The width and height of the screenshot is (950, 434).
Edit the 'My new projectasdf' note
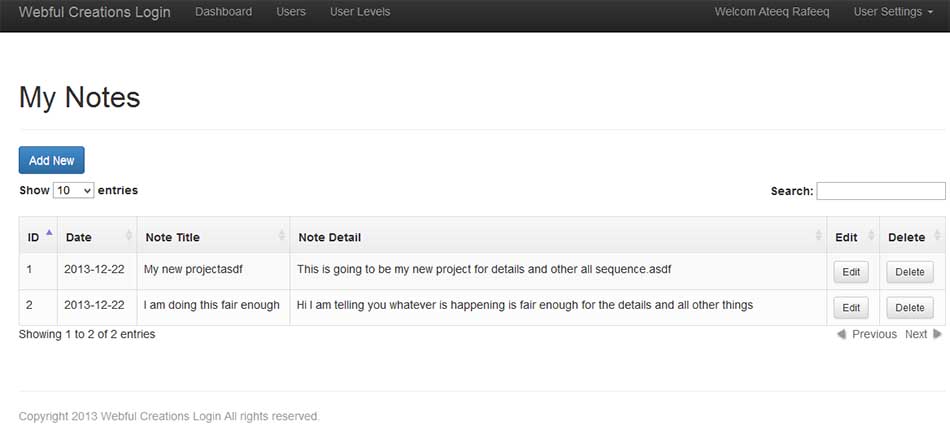click(851, 271)
